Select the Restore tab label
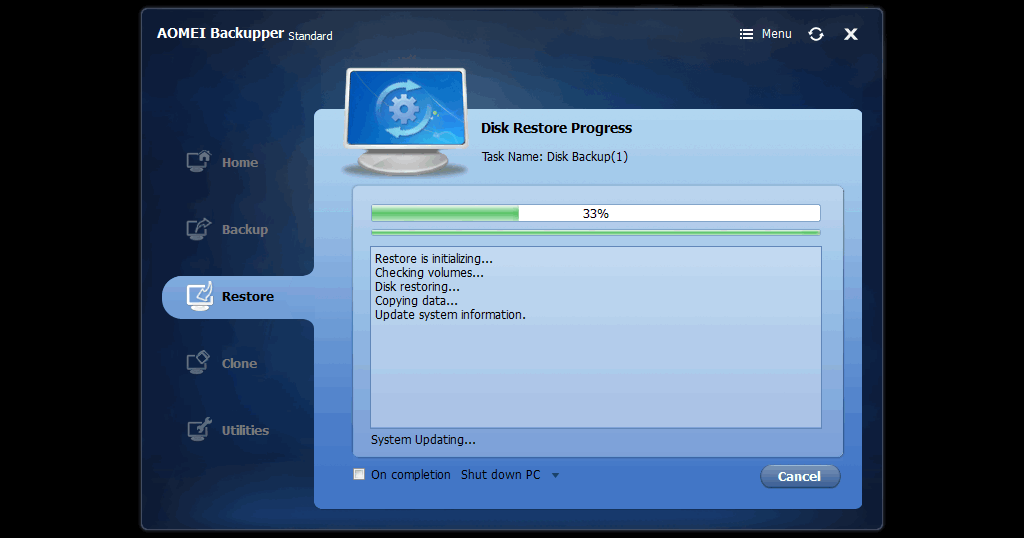Viewport: 1024px width, 538px height. click(x=248, y=296)
